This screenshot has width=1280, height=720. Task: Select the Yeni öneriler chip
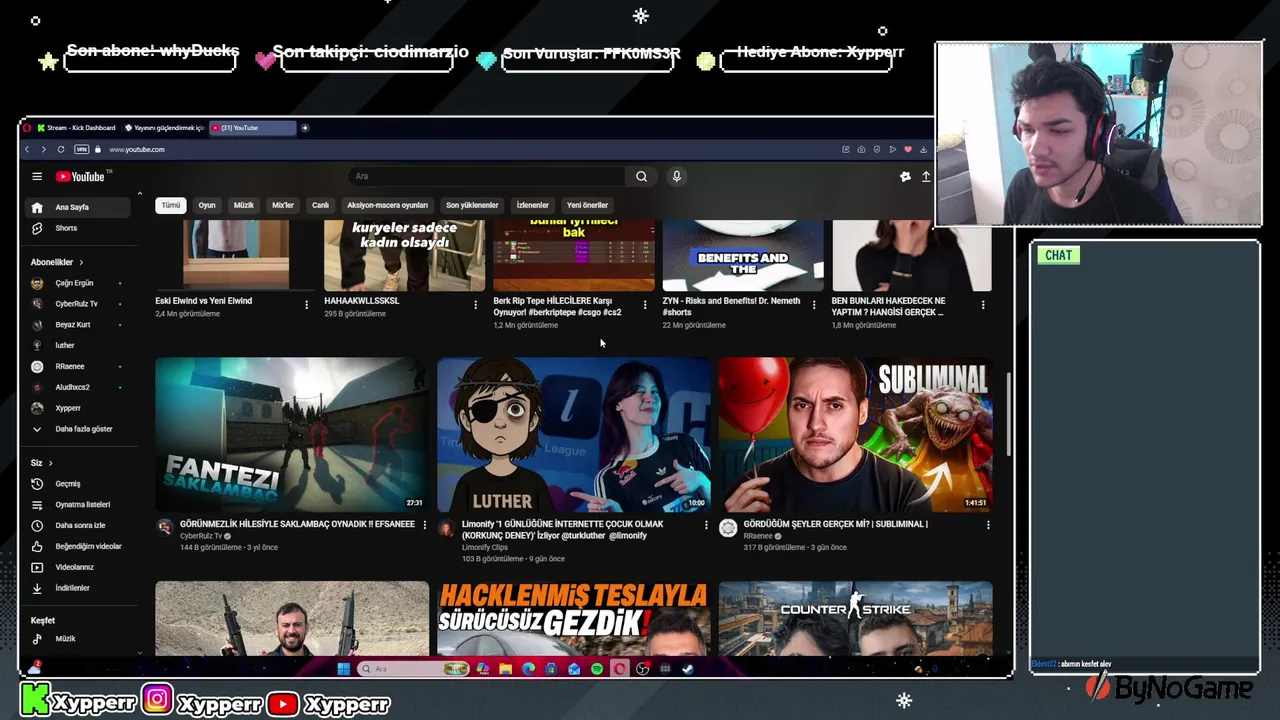(587, 205)
